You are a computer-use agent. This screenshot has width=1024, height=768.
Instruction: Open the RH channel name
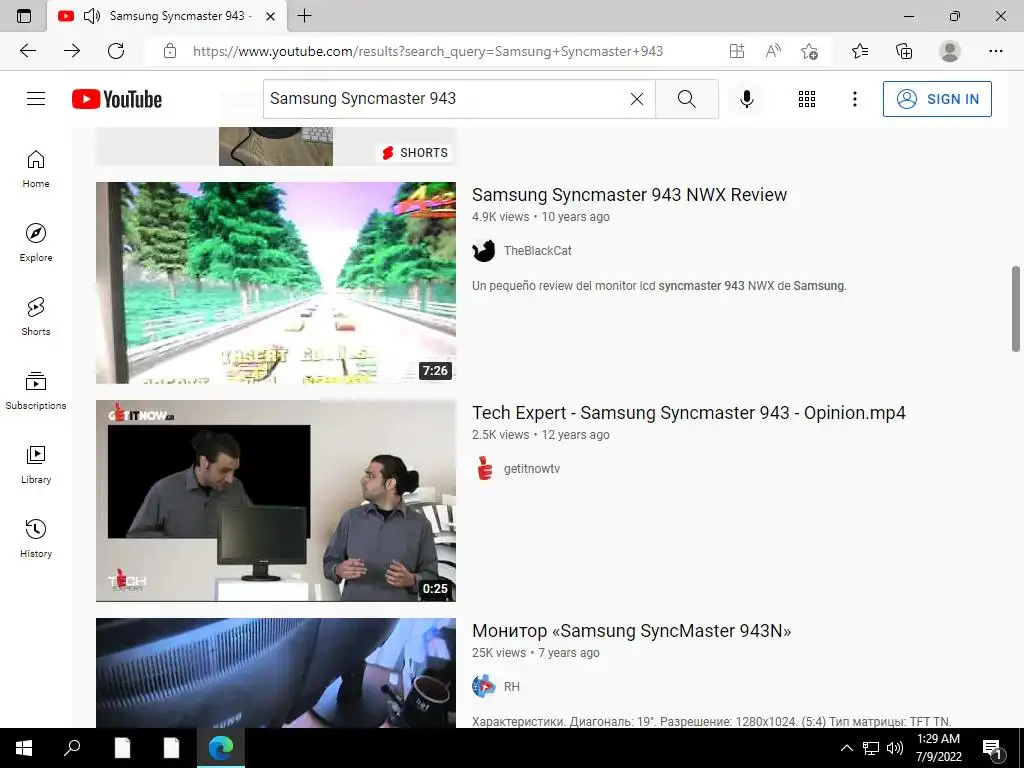coord(511,687)
